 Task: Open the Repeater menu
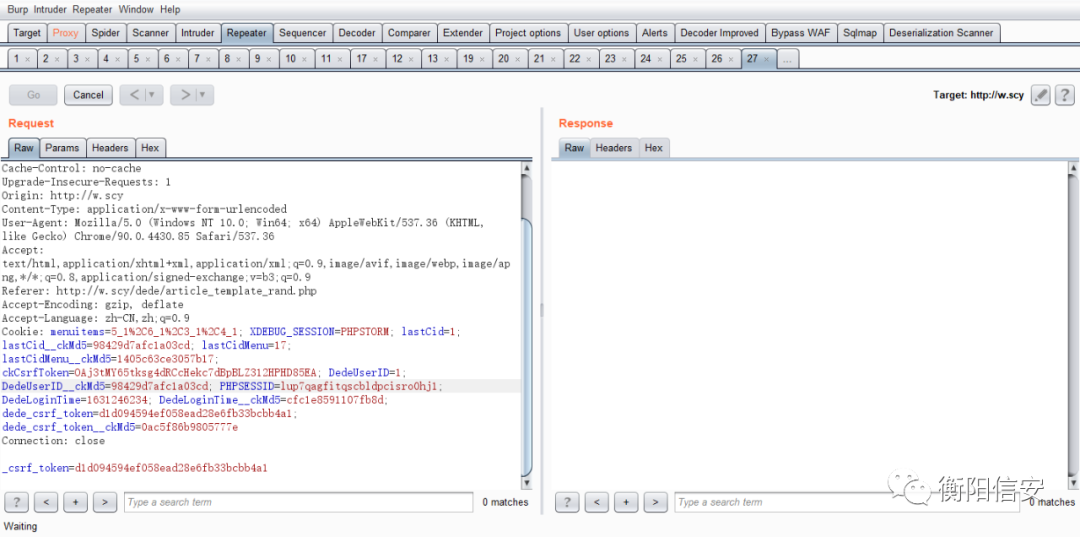92,10
